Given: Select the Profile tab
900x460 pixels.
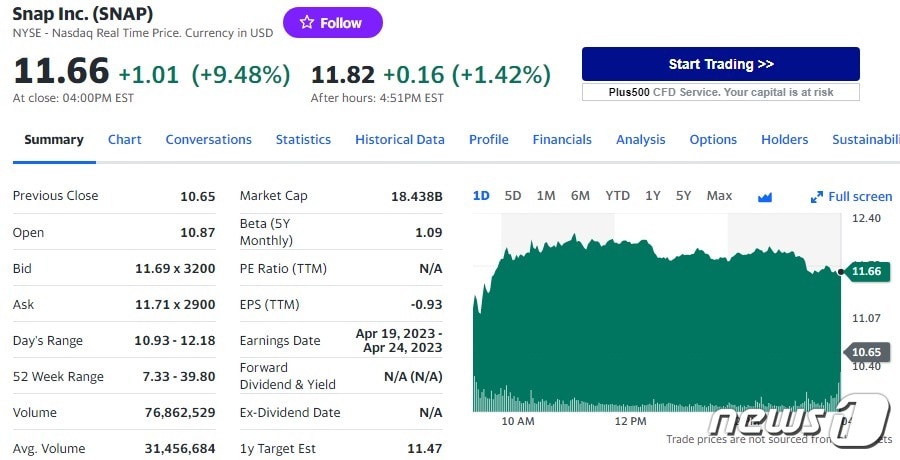Looking at the screenshot, I should pyautogui.click(x=488, y=140).
